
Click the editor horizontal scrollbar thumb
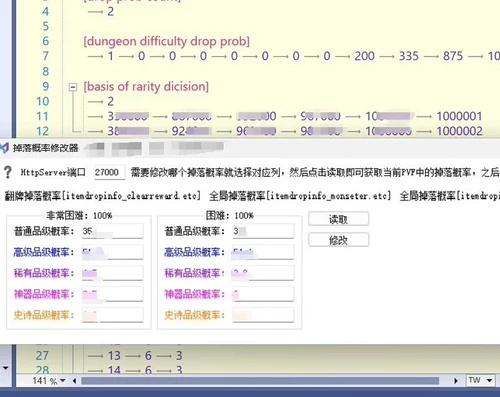coord(260,381)
